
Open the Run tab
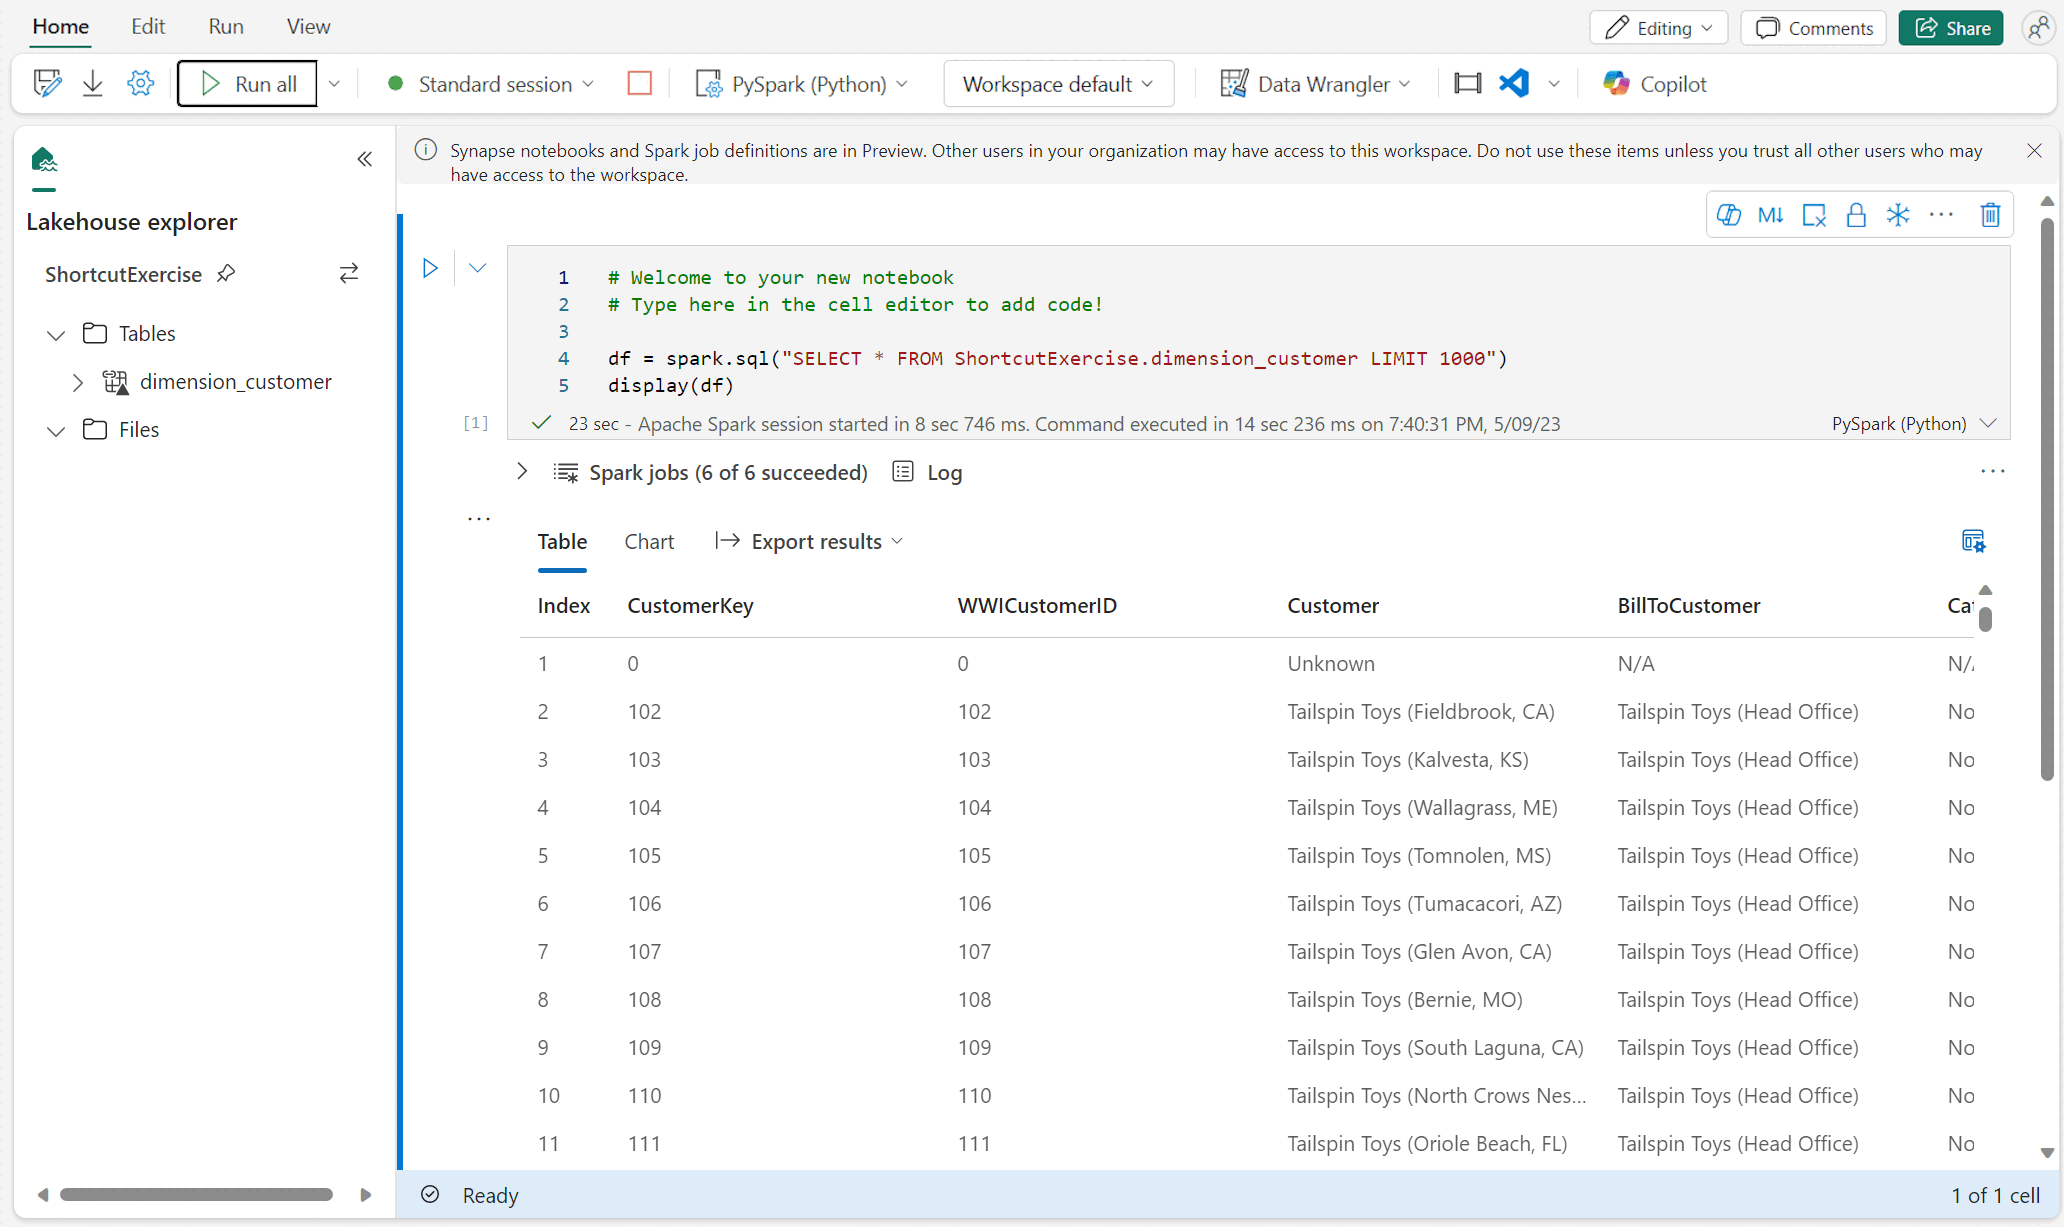226,27
